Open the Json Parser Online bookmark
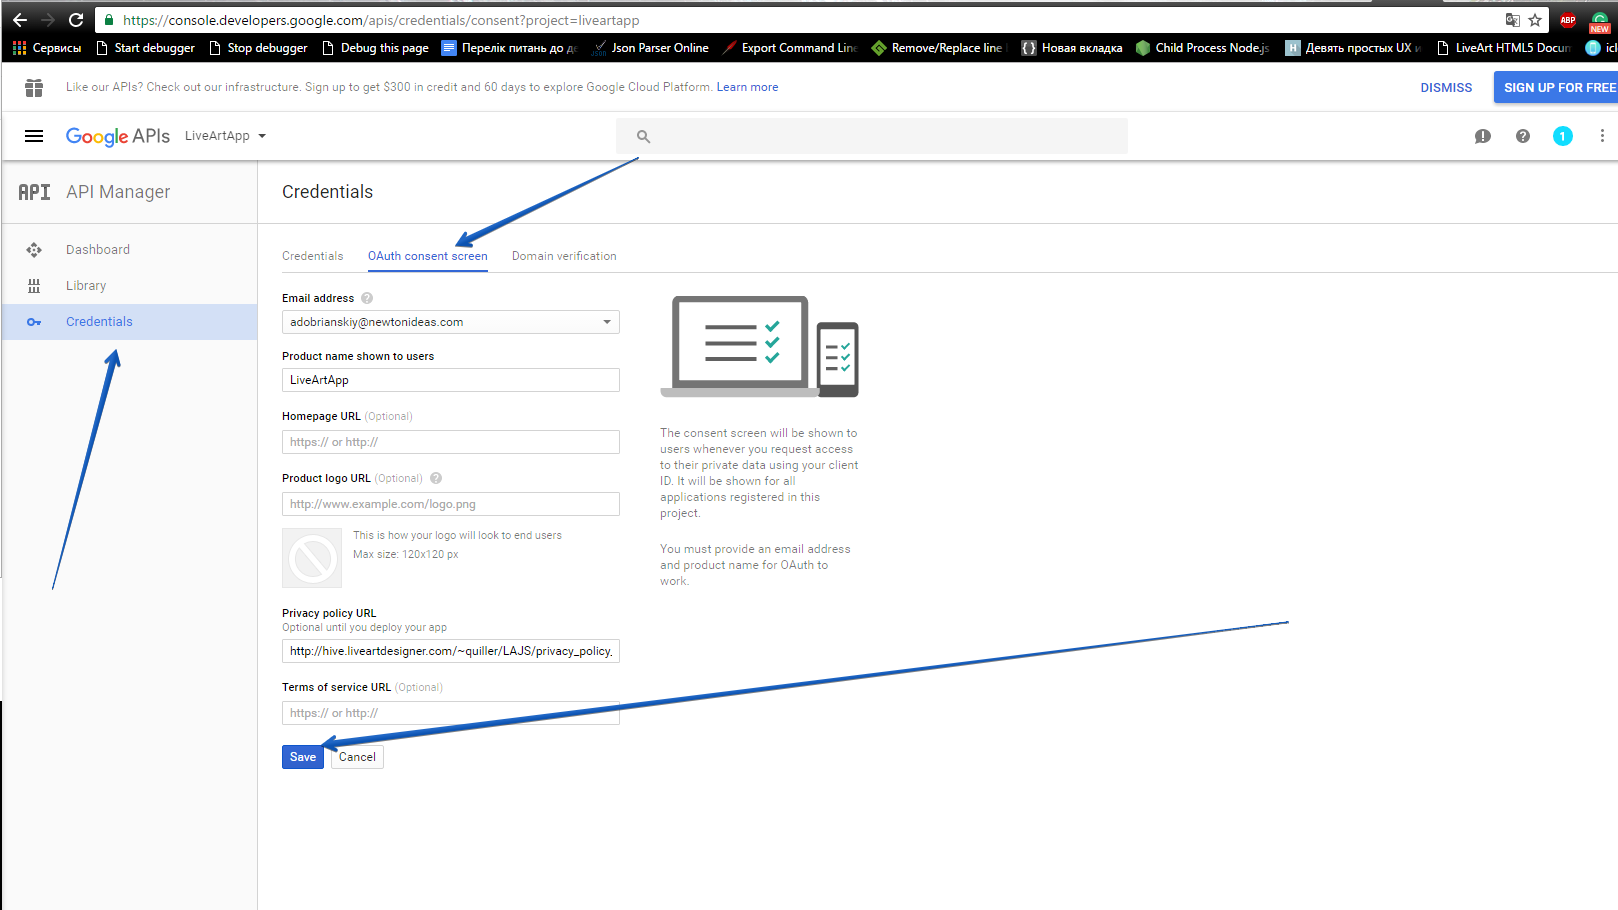The height and width of the screenshot is (910, 1618). (x=651, y=48)
